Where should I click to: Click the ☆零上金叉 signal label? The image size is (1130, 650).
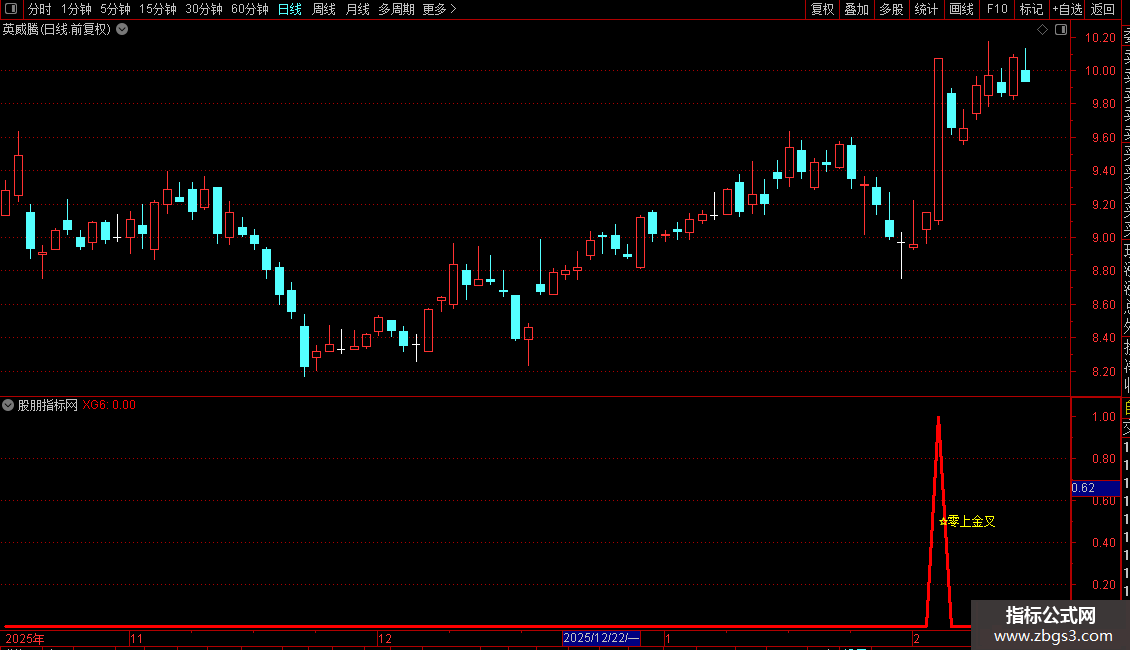(x=967, y=521)
